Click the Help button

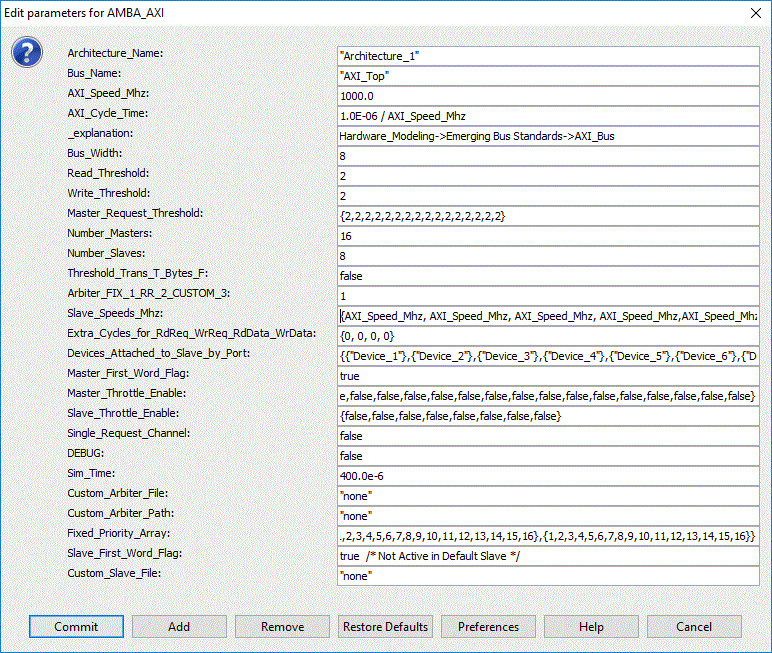click(591, 626)
